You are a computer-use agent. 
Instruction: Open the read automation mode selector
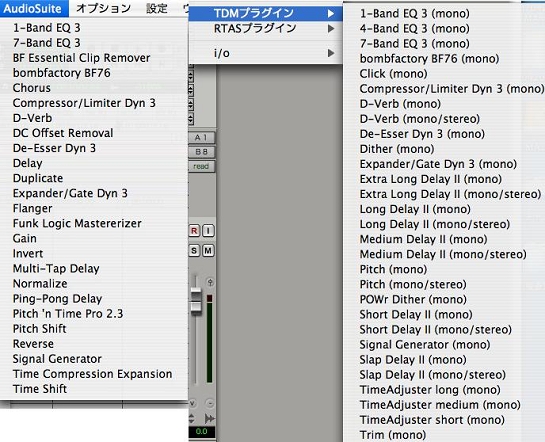click(x=202, y=166)
